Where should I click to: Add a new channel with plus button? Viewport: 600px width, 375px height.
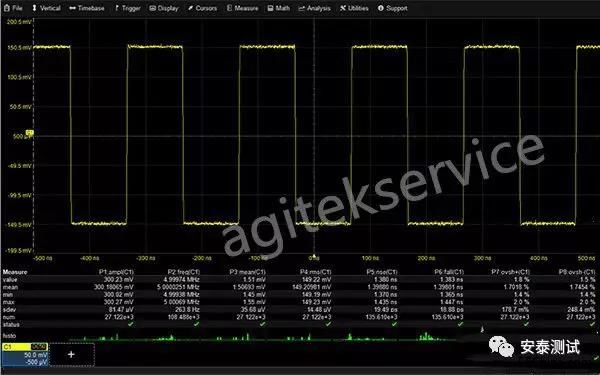point(71,354)
